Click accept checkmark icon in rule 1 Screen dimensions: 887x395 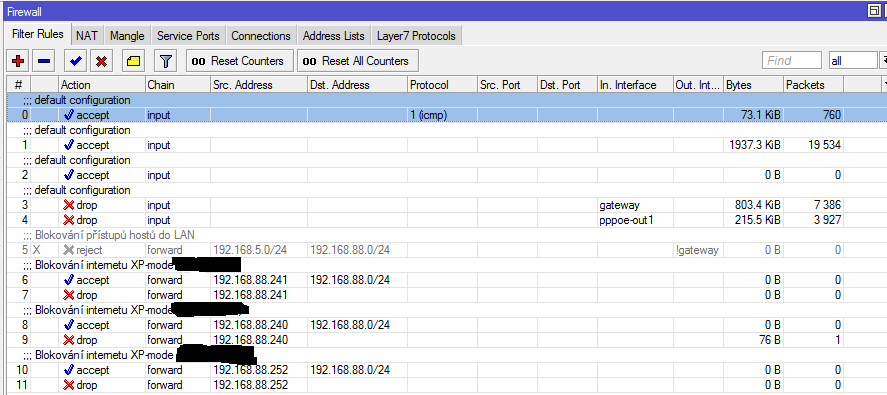68,145
